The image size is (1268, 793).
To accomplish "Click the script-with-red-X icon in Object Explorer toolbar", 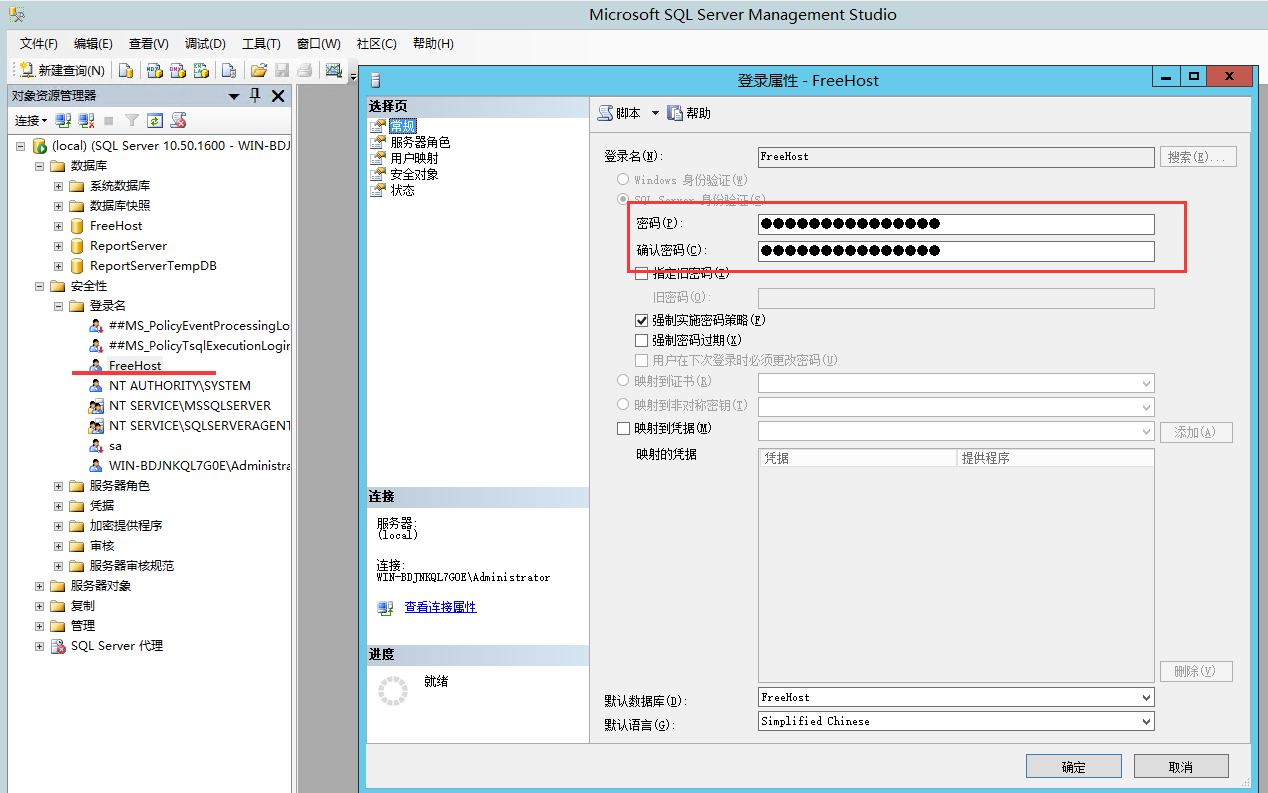I will coord(179,120).
